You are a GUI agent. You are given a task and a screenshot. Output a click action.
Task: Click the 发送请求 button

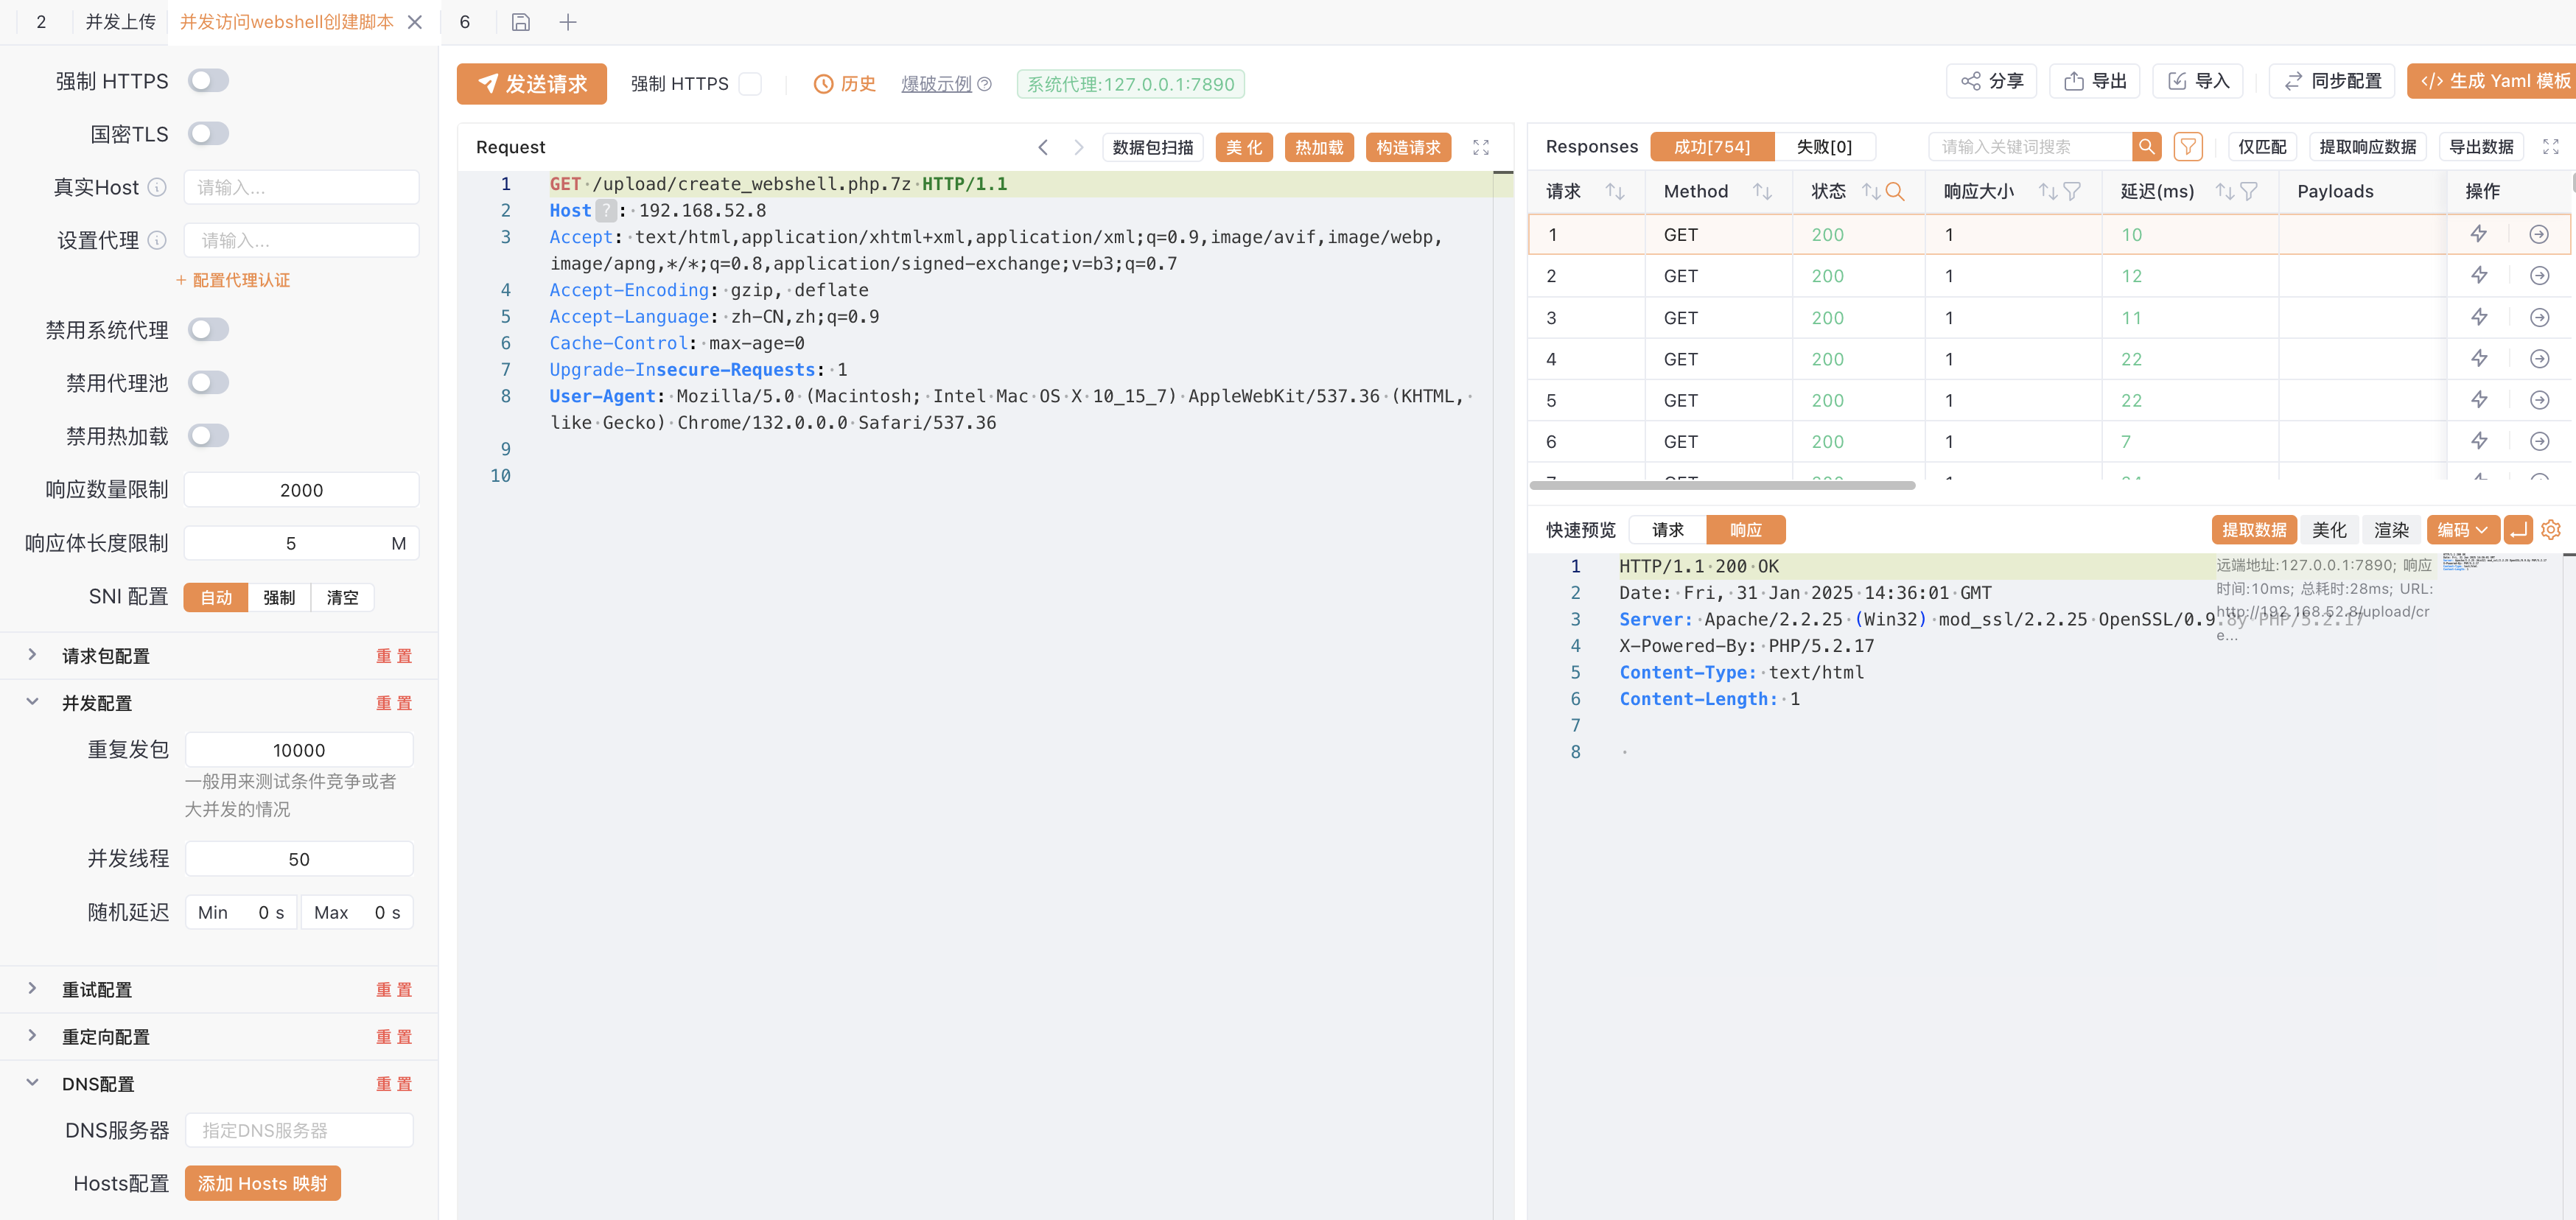point(532,84)
